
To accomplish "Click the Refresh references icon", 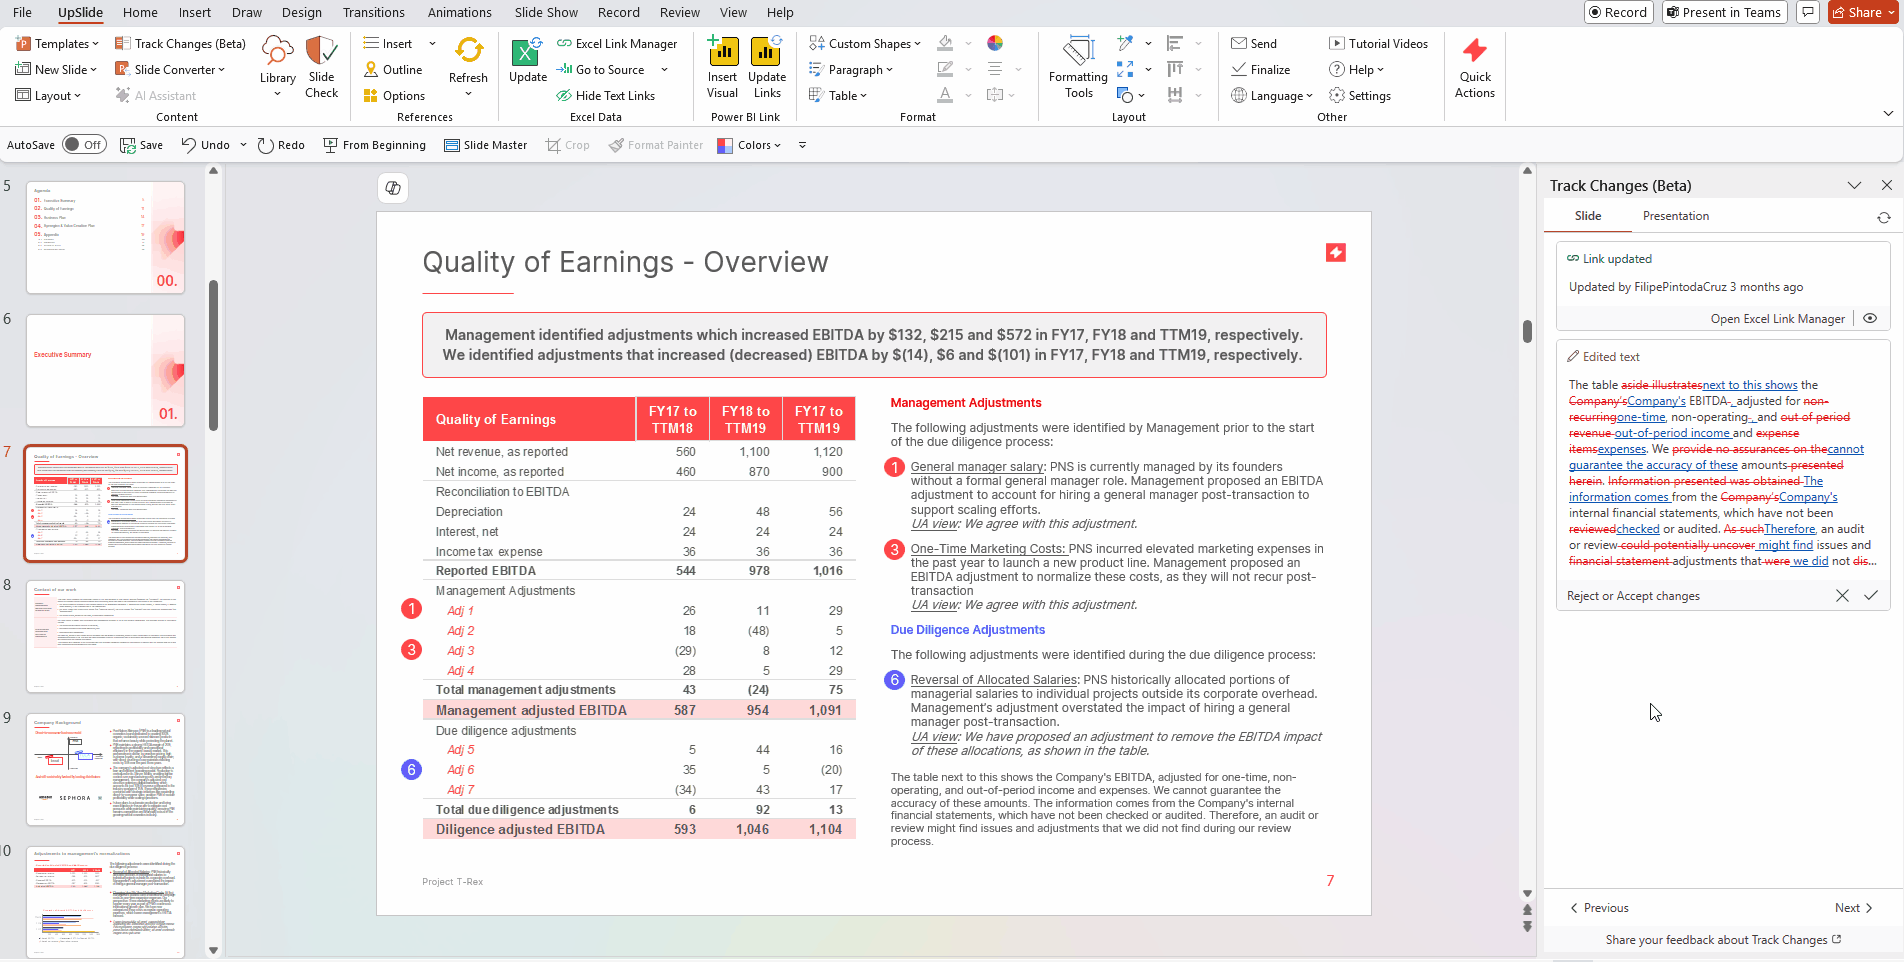I will (468, 52).
